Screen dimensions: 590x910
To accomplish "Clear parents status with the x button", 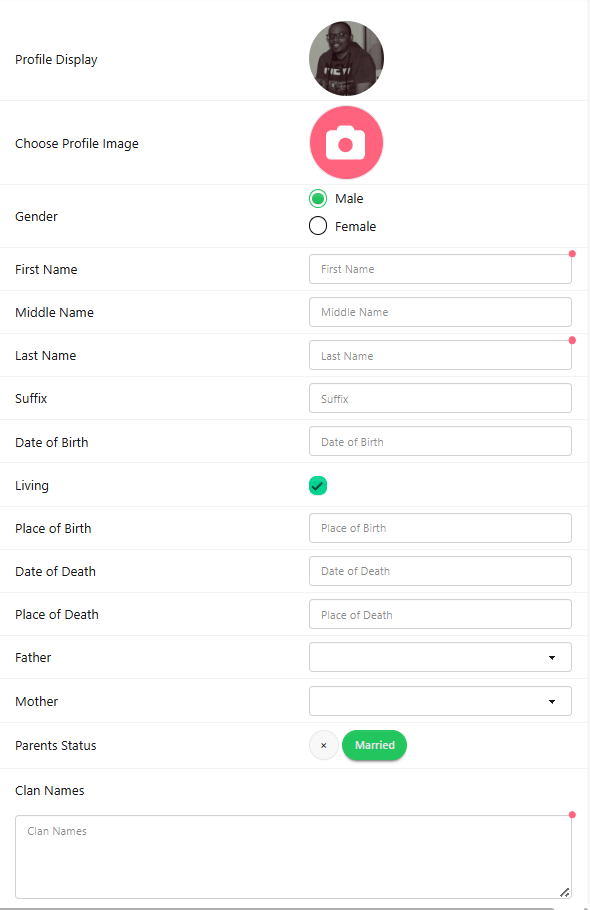I will tap(324, 745).
